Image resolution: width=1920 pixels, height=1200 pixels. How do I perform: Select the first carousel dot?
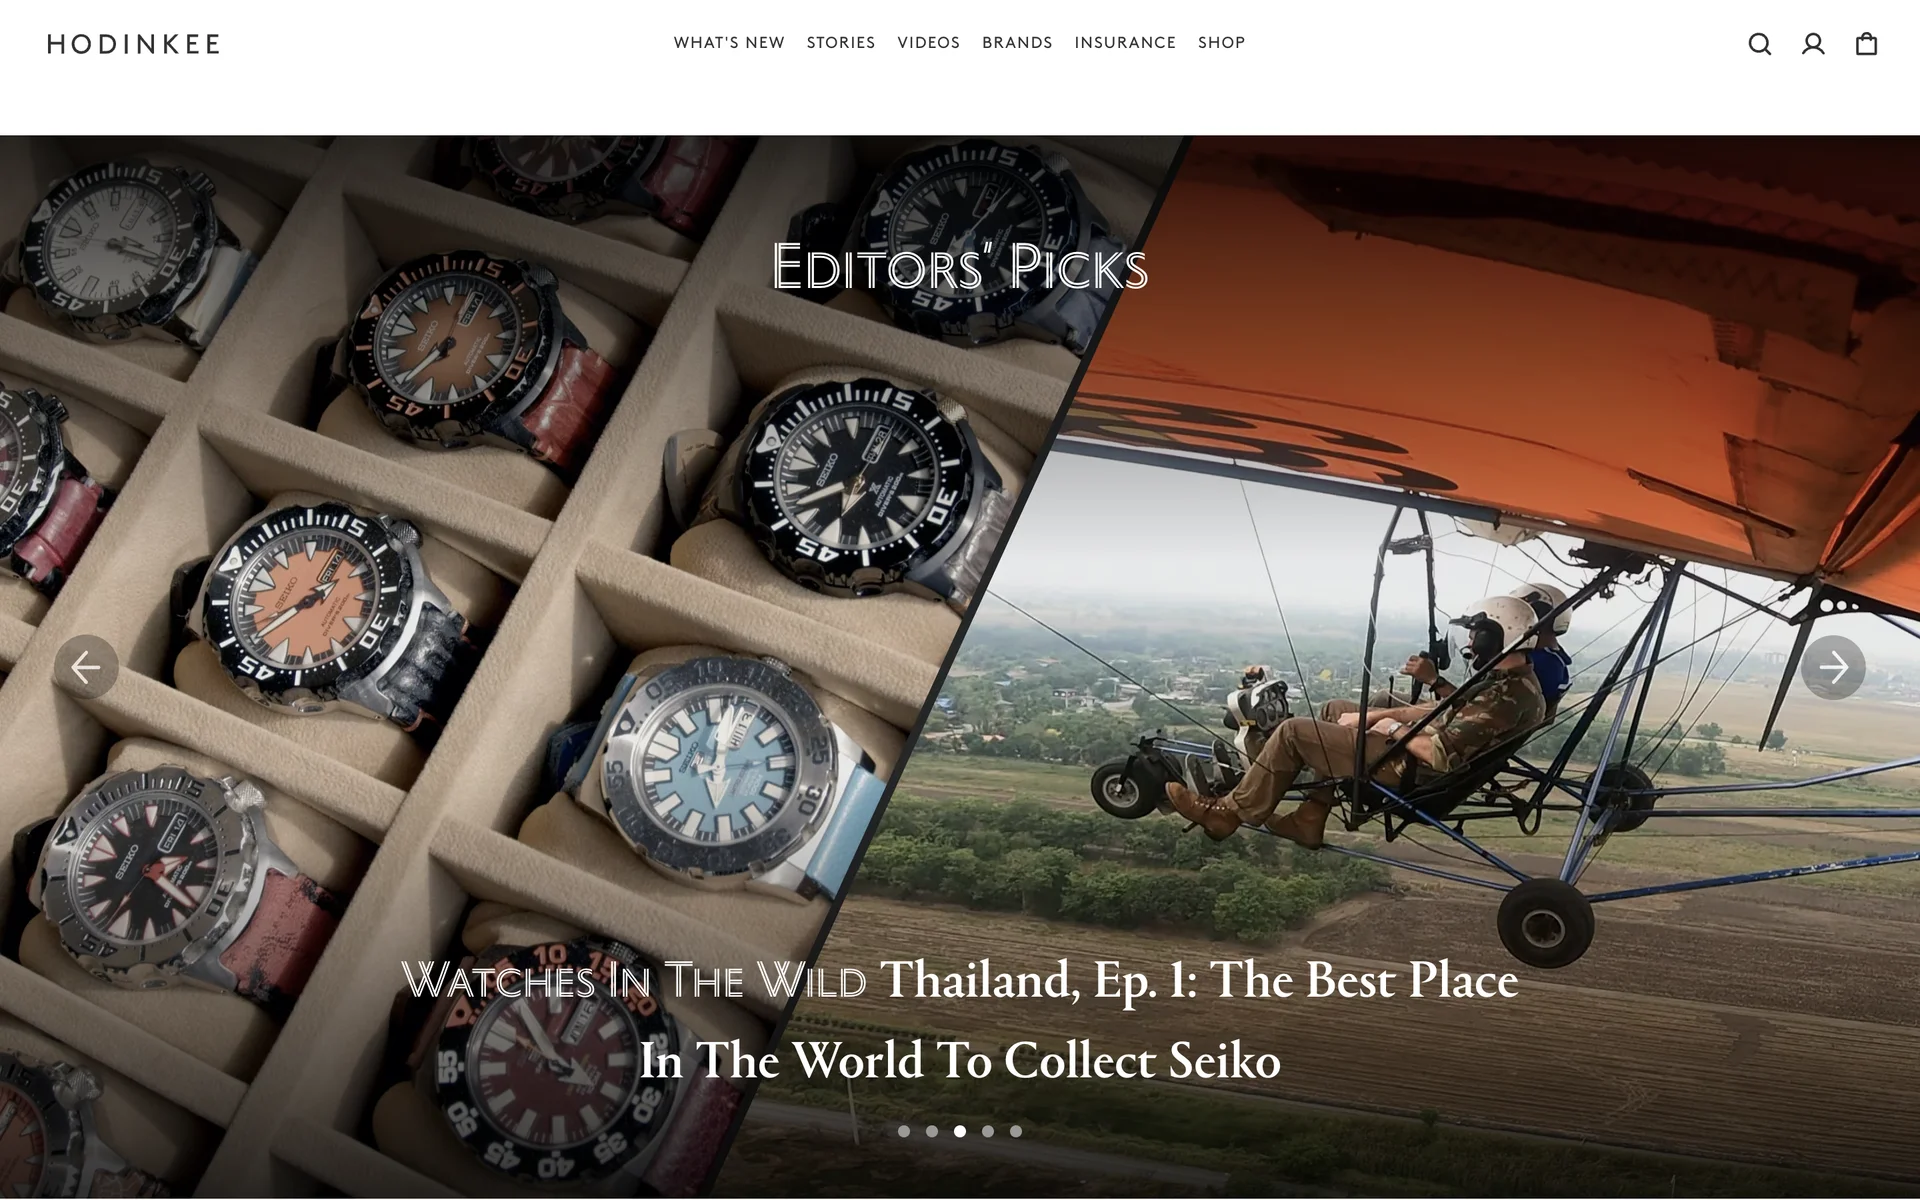[x=904, y=1131]
